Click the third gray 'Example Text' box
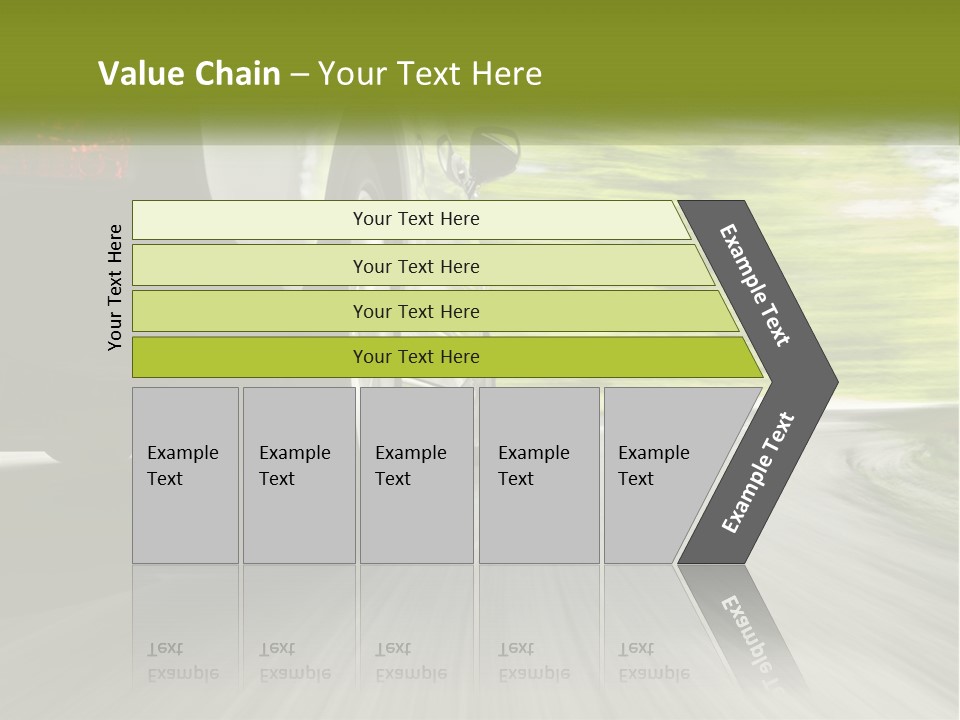Image resolution: width=960 pixels, height=720 pixels. click(x=417, y=475)
